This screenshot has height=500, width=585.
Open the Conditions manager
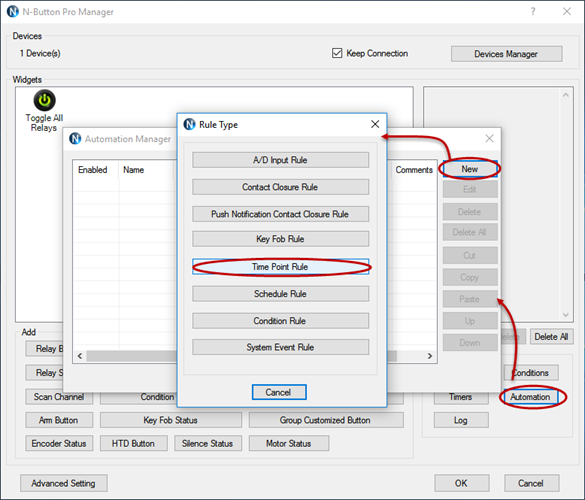[531, 372]
